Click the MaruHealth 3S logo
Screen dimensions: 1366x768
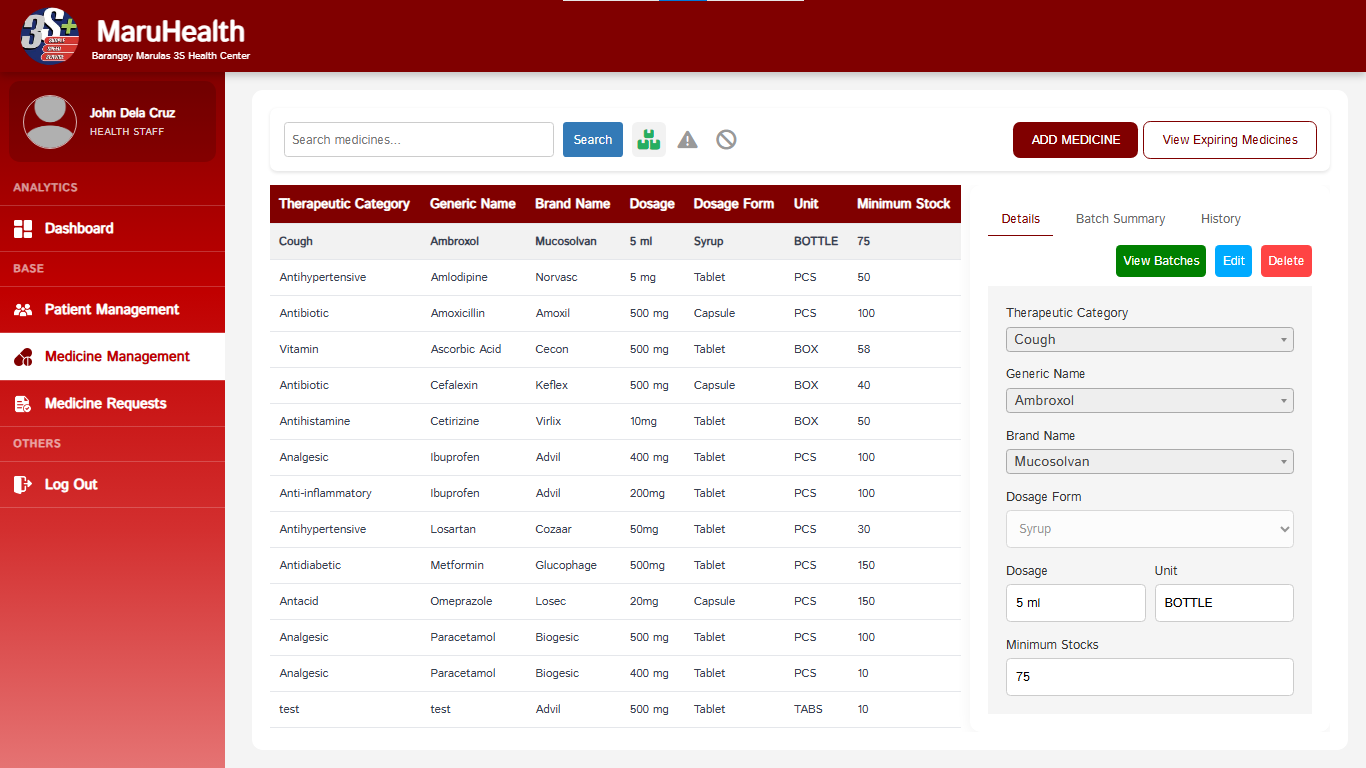click(50, 36)
